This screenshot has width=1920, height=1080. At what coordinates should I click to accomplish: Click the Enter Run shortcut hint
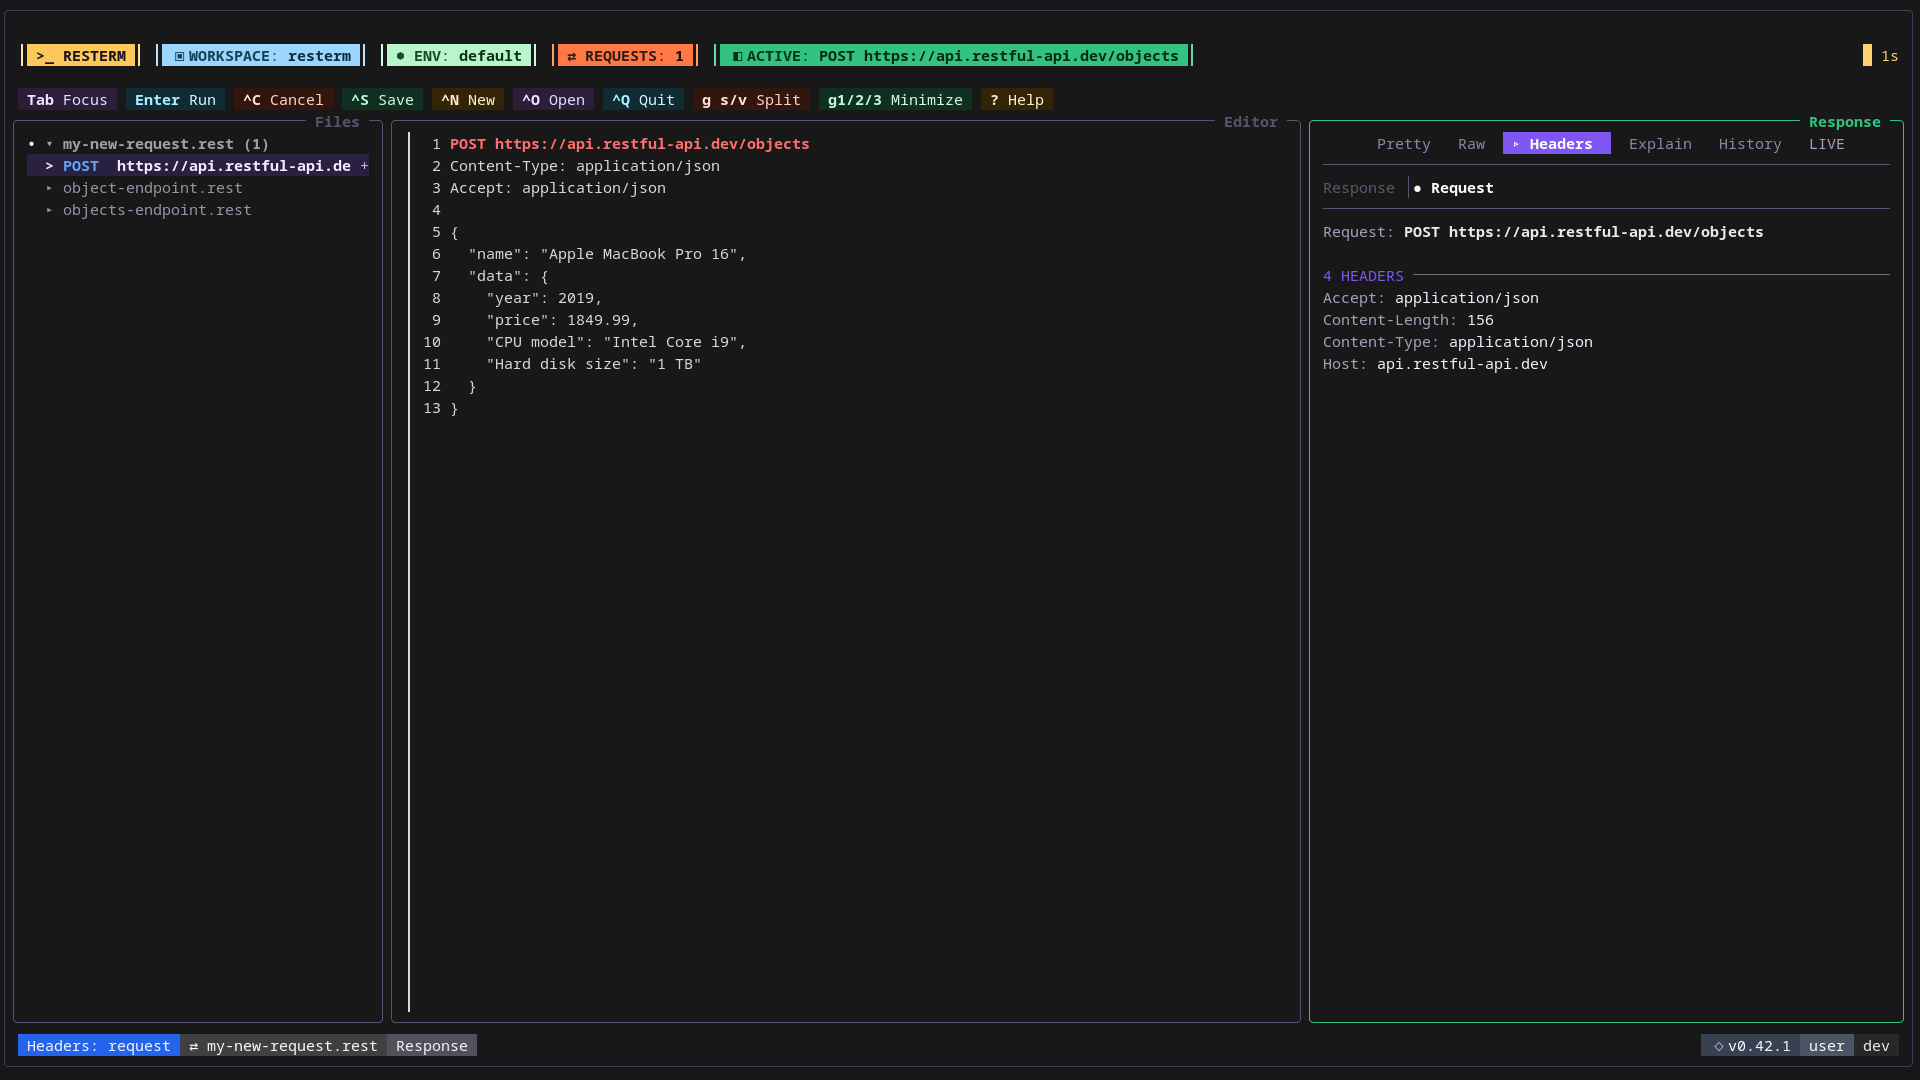pyautogui.click(x=175, y=100)
